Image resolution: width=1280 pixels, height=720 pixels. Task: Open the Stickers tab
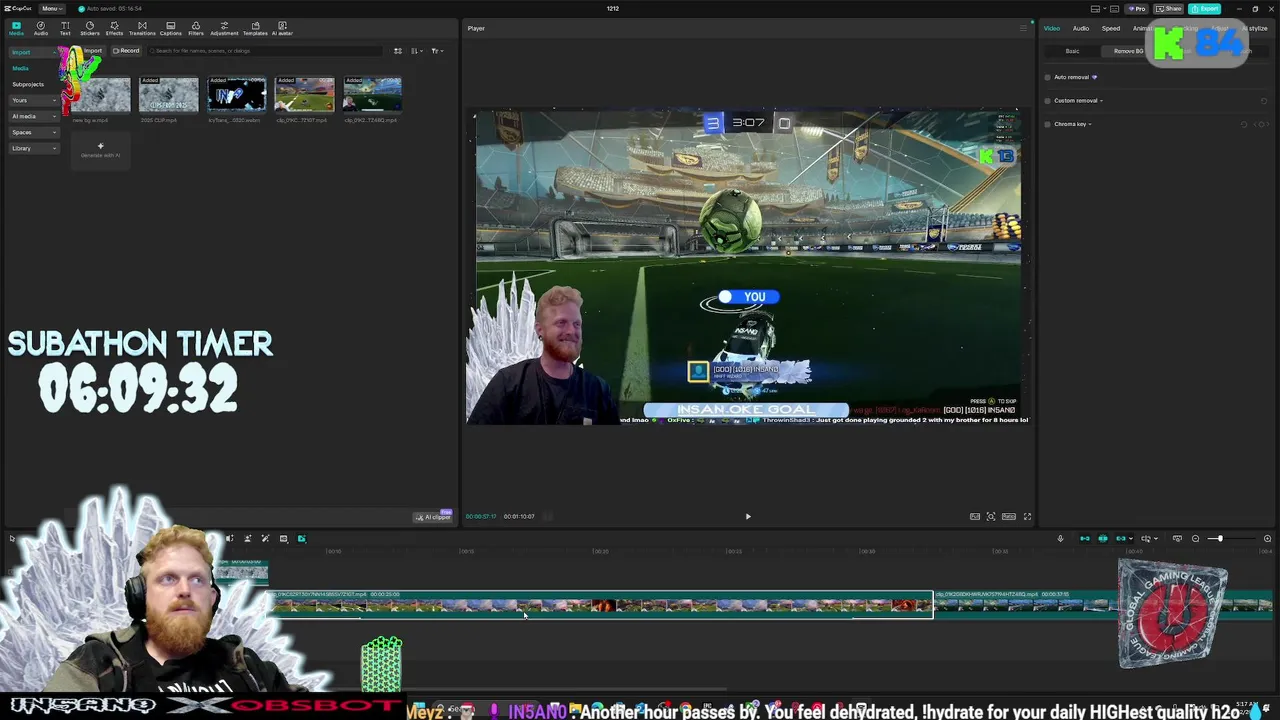tap(90, 28)
